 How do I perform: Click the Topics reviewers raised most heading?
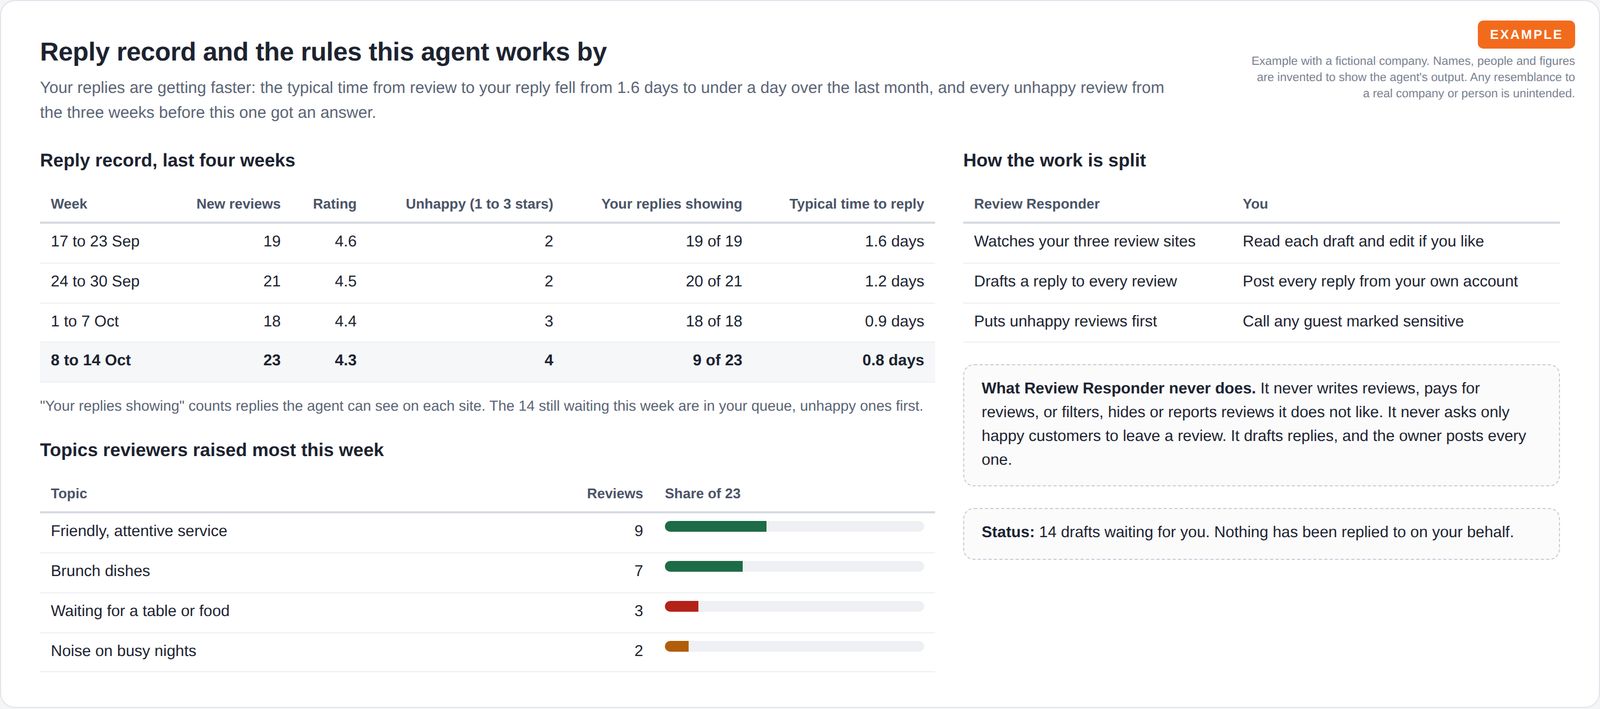point(211,450)
